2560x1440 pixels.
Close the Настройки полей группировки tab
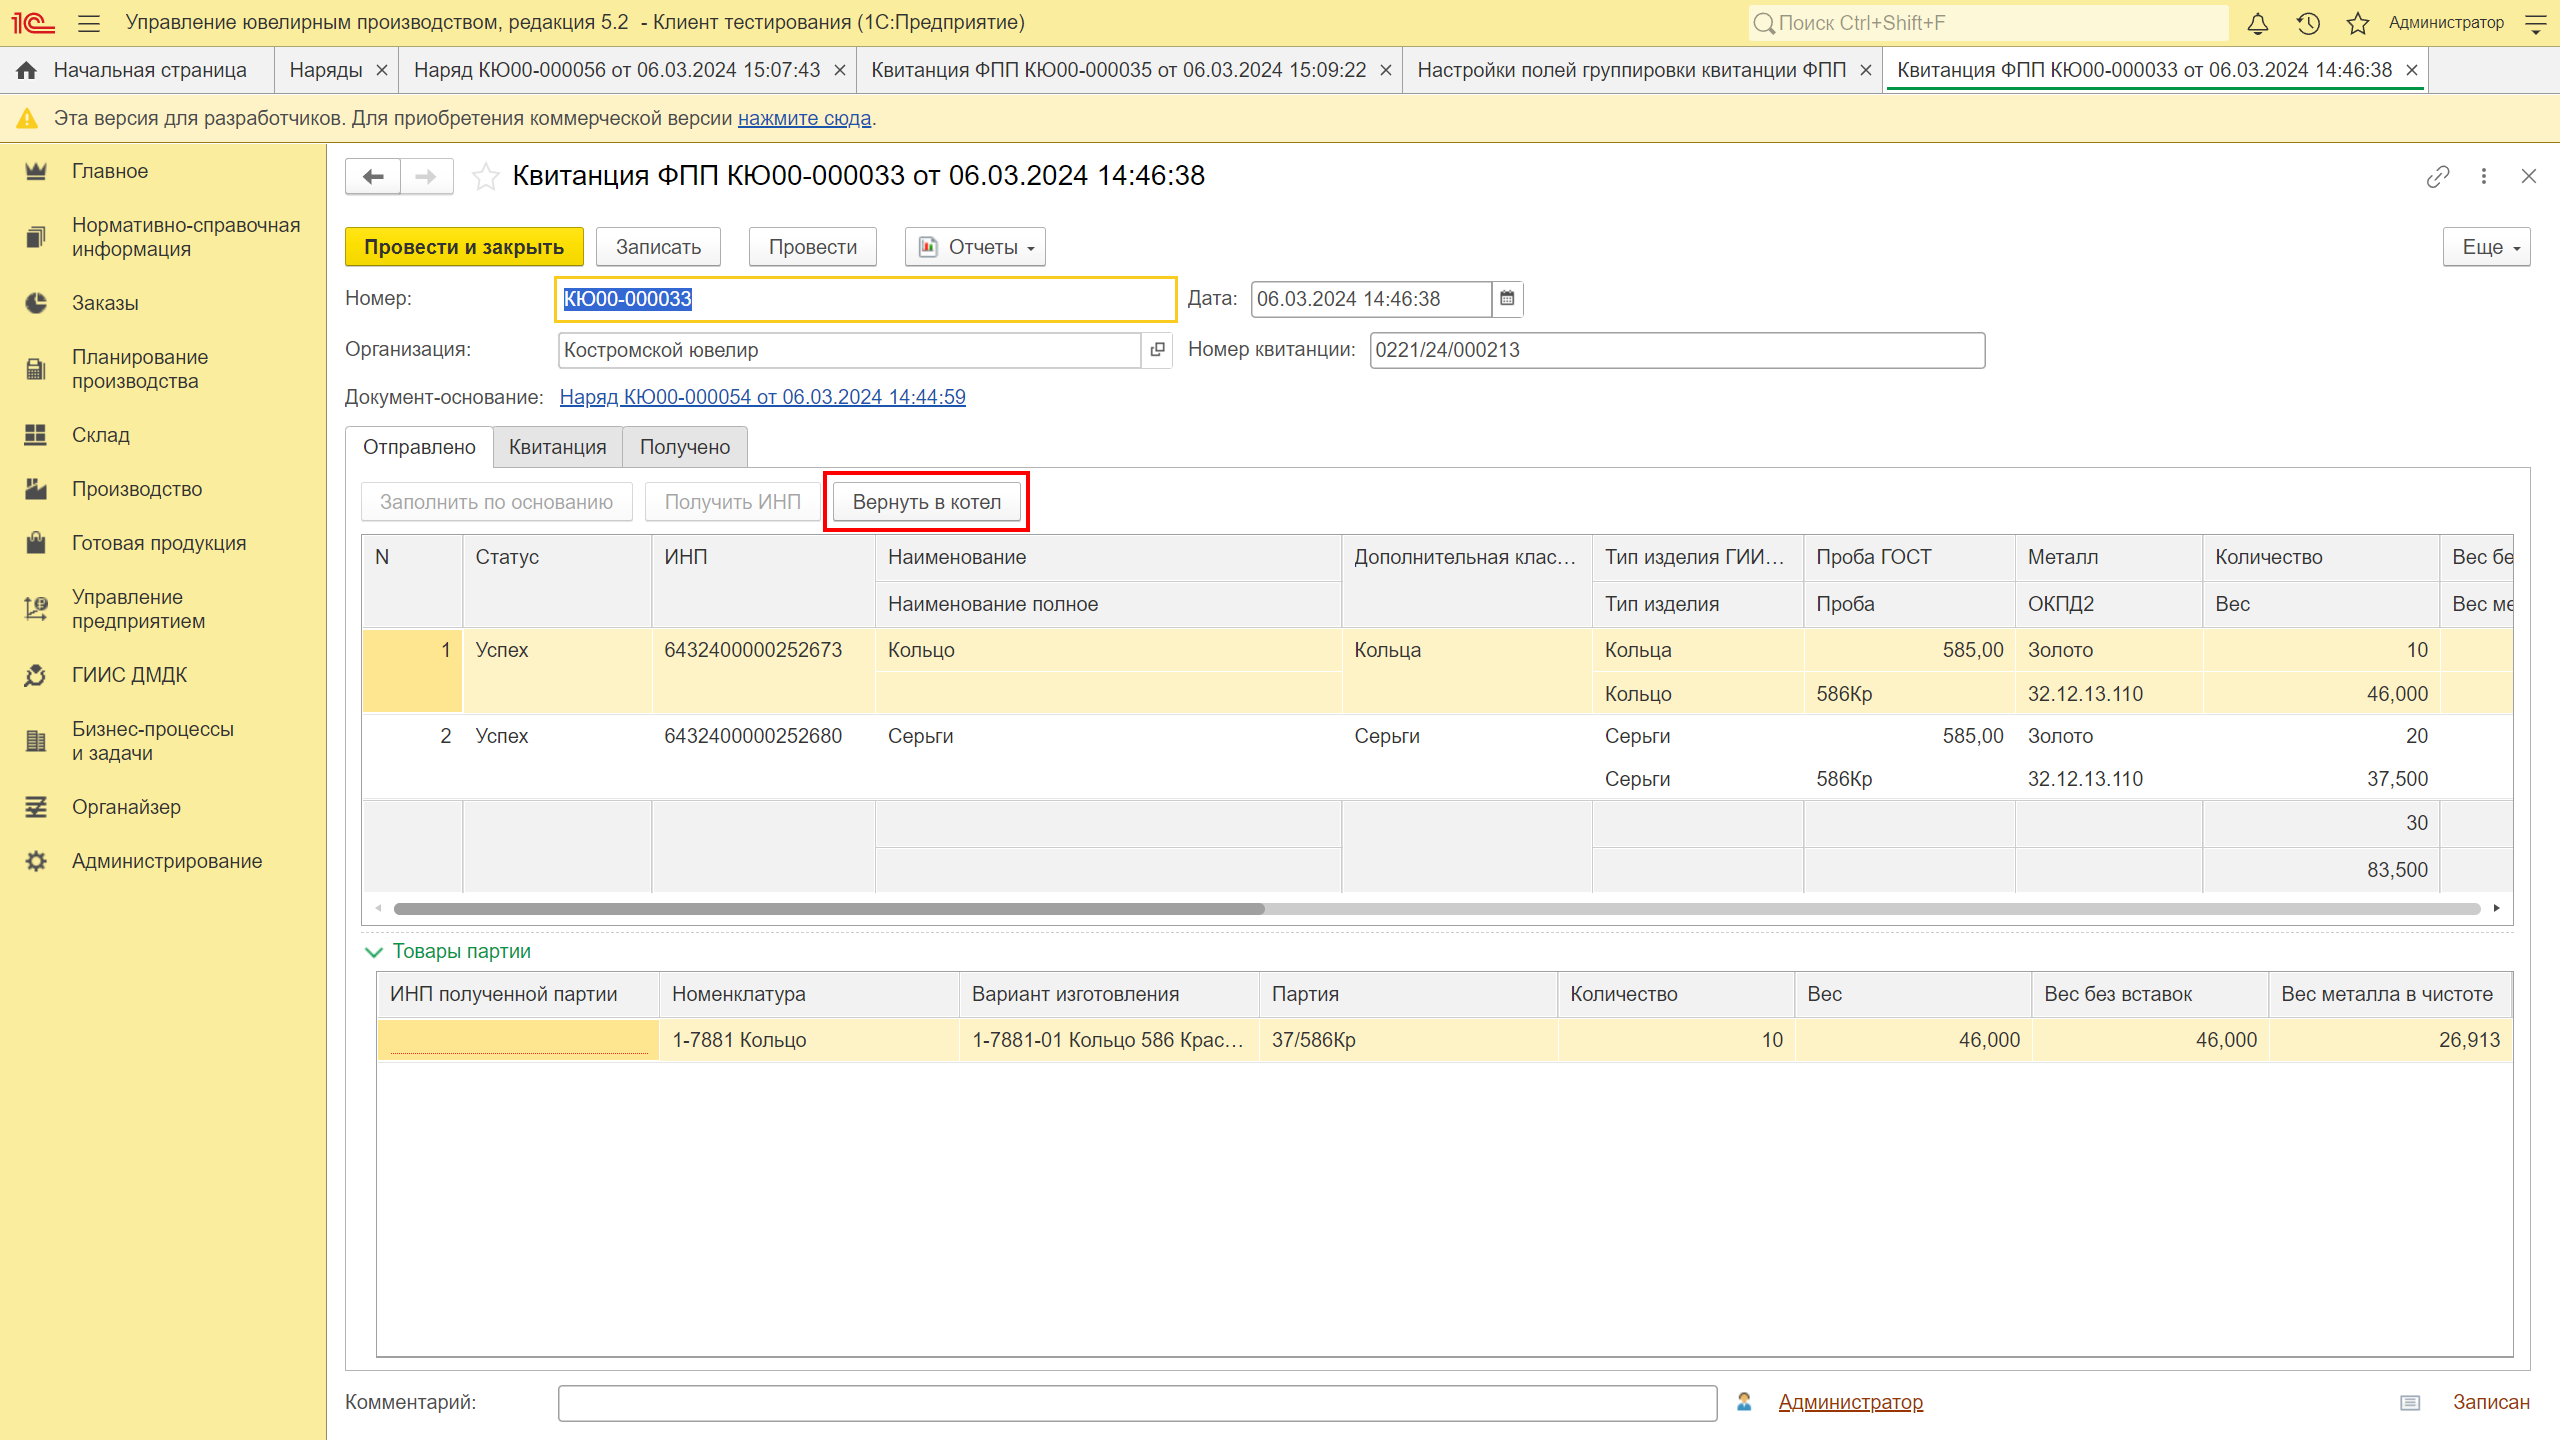point(1865,71)
